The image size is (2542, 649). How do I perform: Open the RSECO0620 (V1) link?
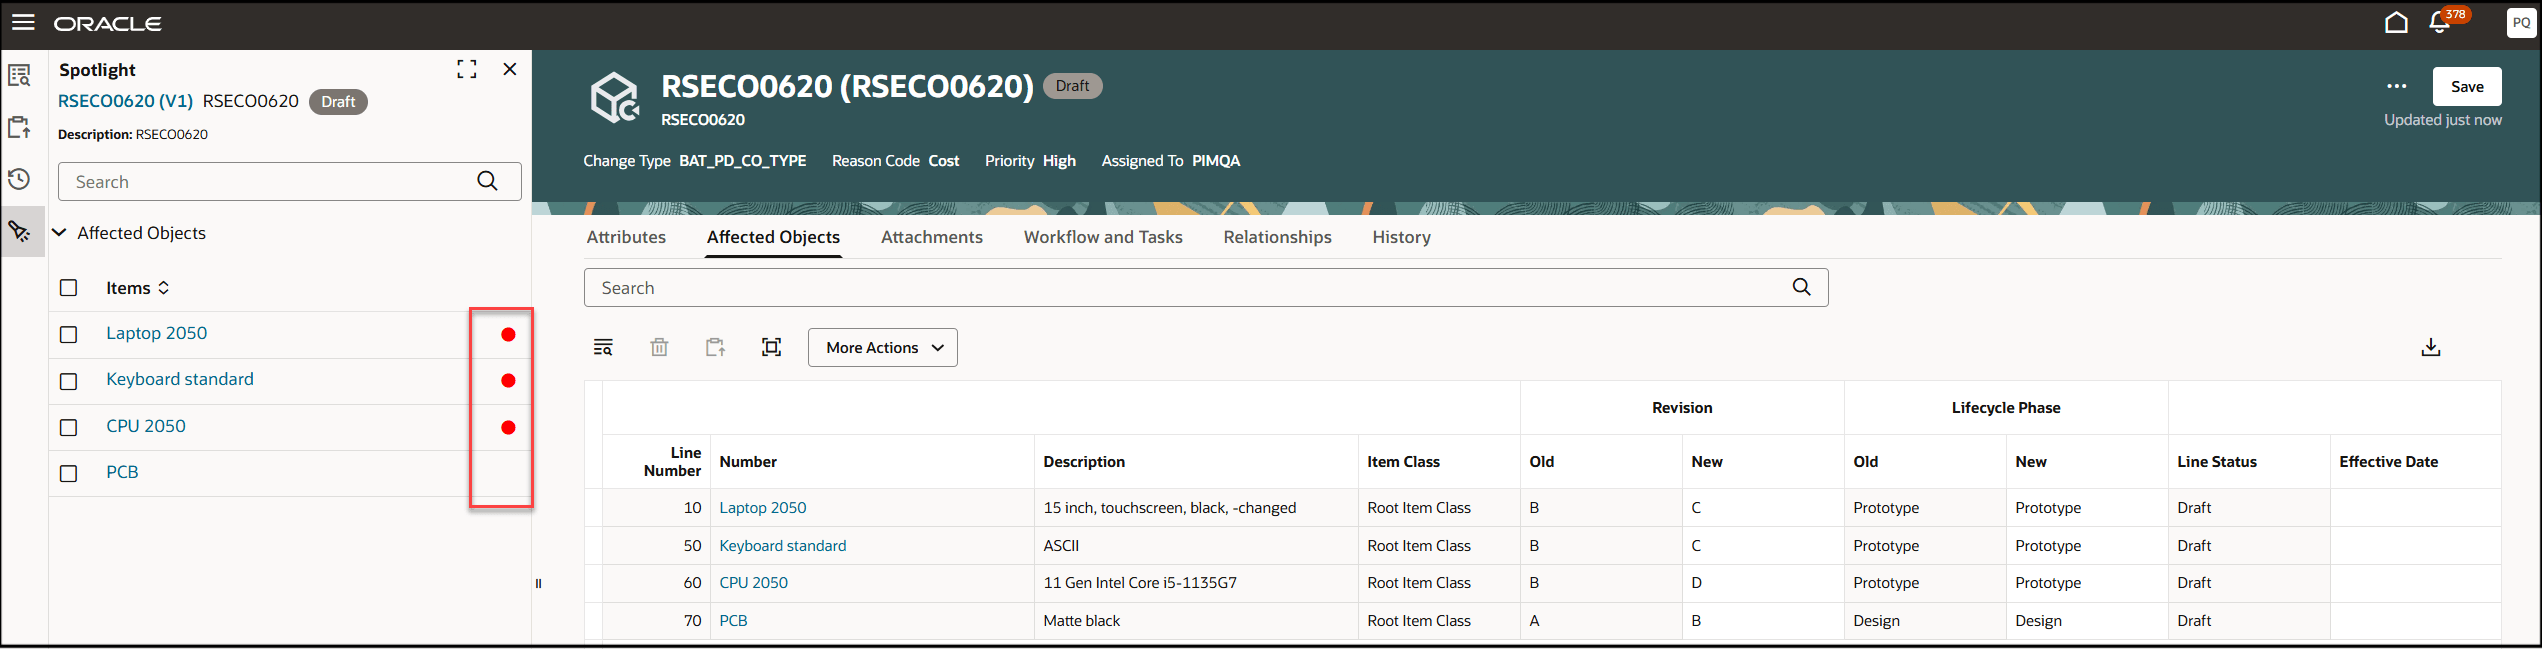click(125, 101)
